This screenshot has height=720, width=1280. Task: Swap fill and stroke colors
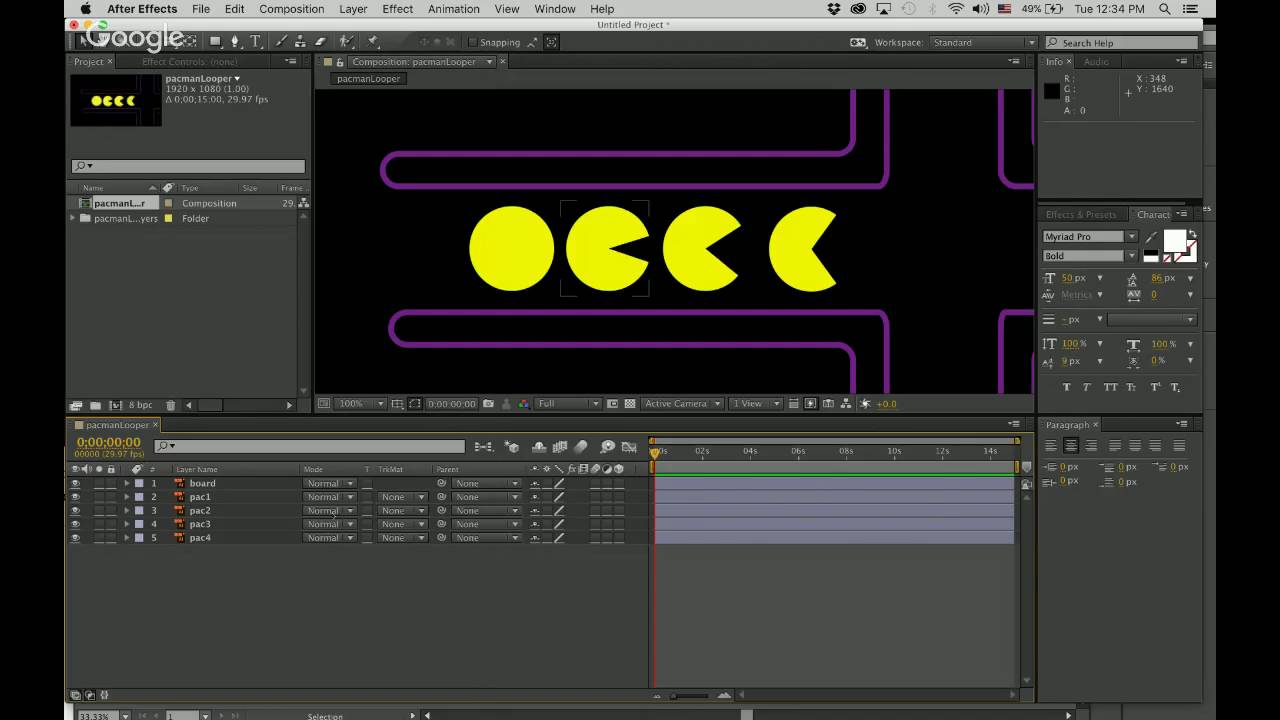click(x=1192, y=234)
